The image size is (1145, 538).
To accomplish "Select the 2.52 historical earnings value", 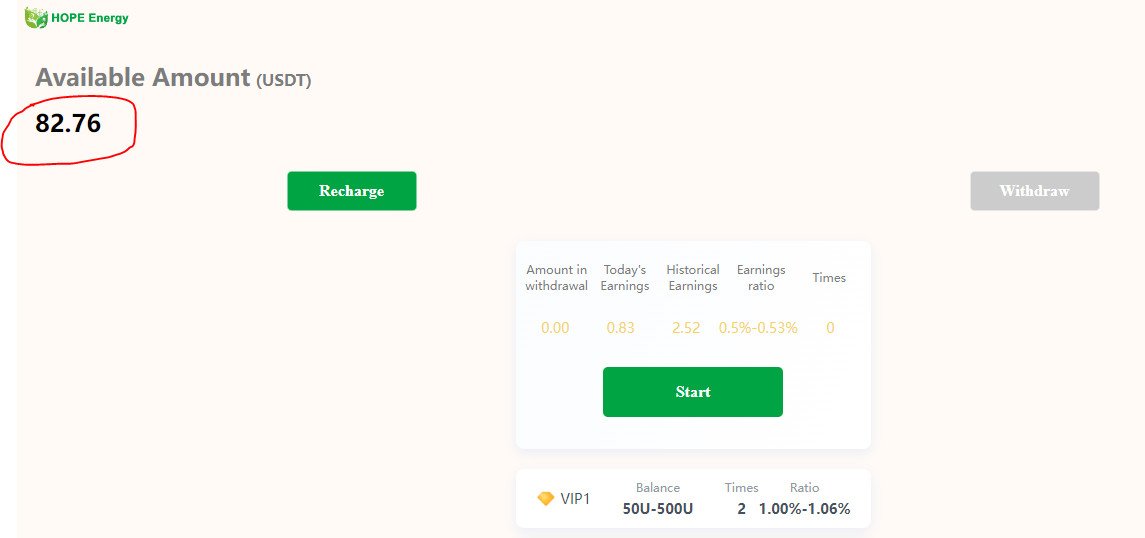I will (x=686, y=328).
